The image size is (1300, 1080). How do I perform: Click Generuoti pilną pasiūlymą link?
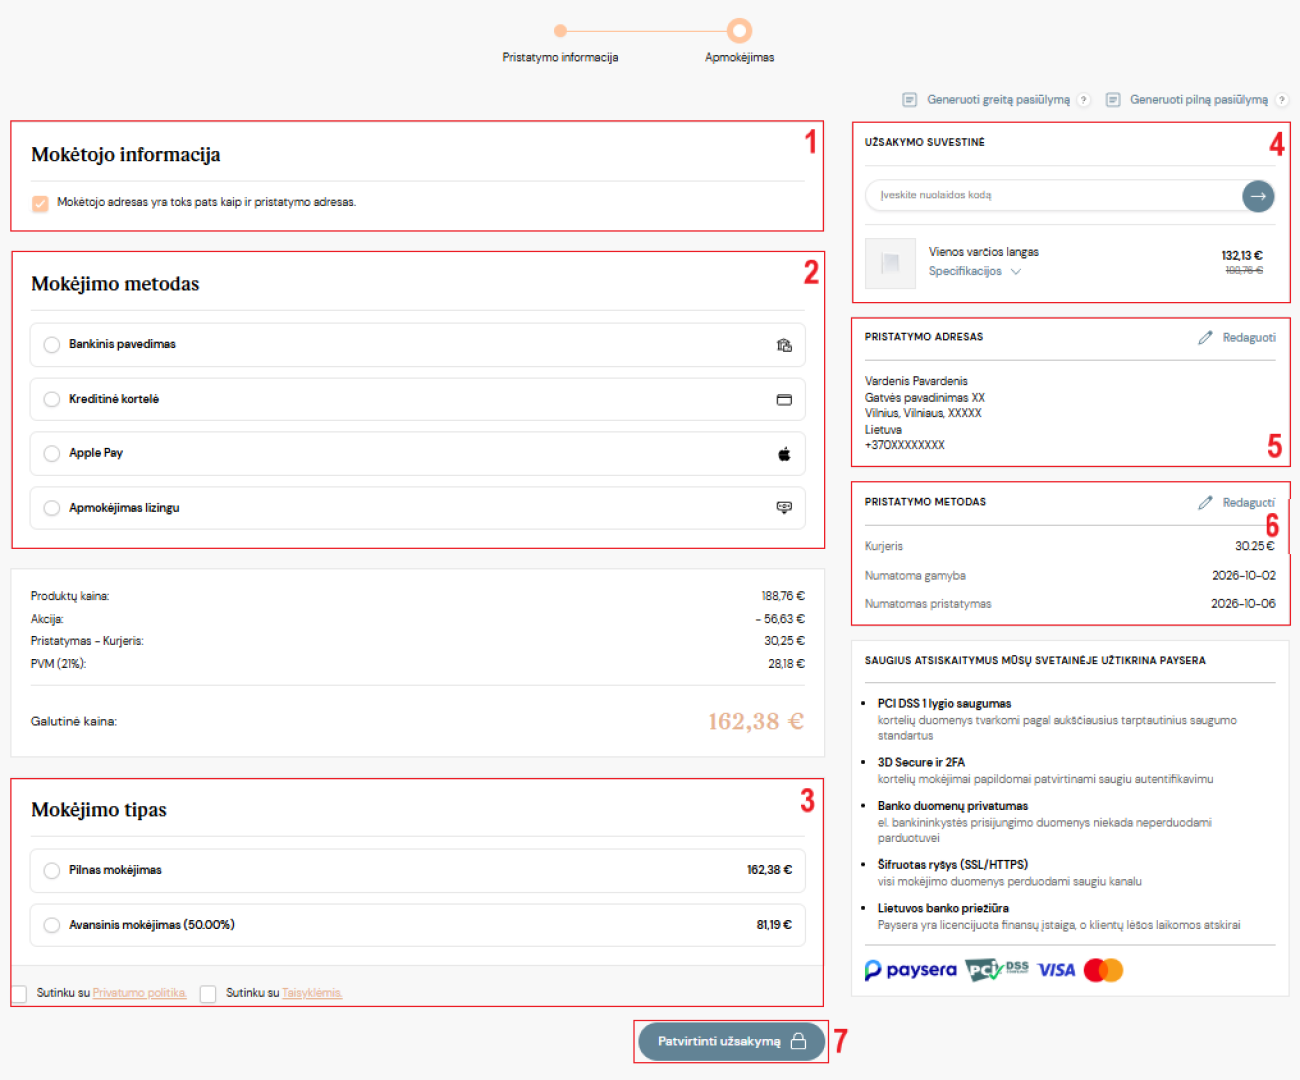[1199, 100]
